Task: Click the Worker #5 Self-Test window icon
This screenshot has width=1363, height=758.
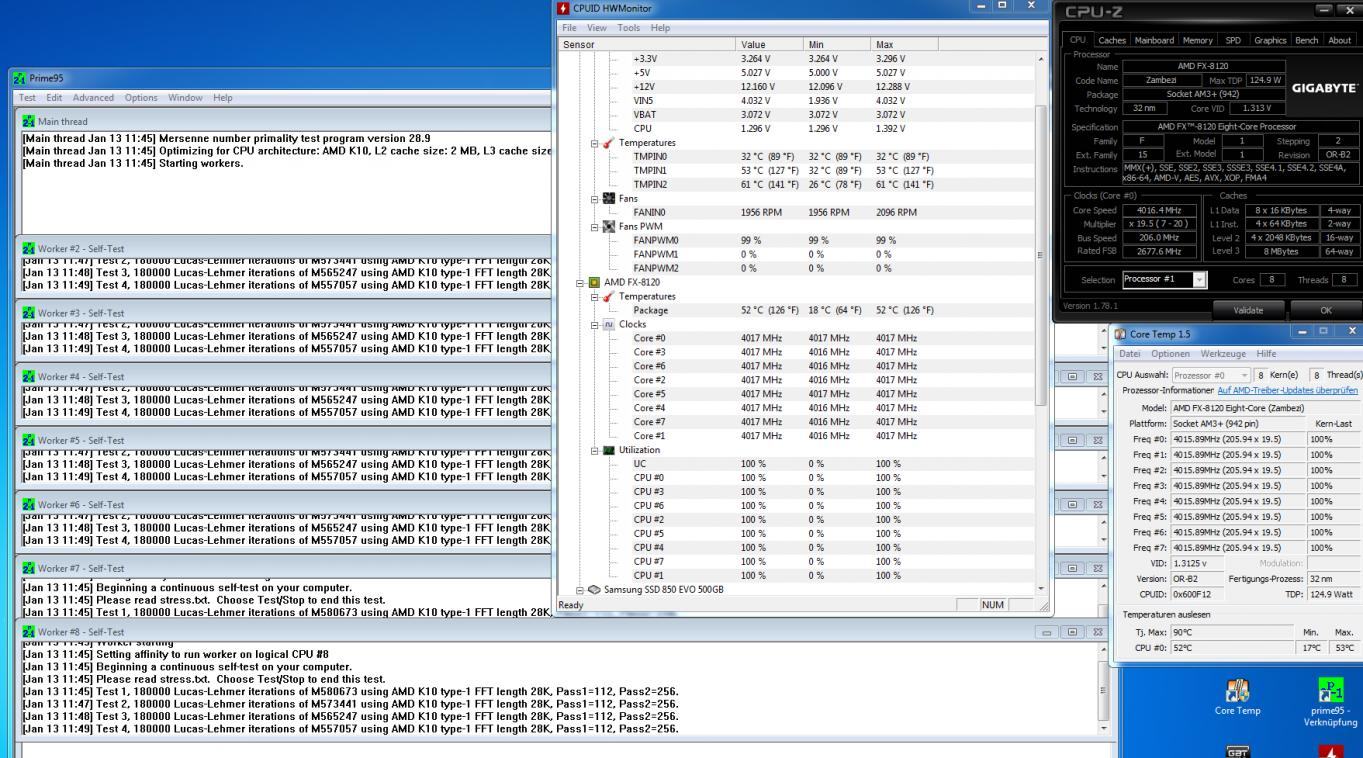Action: (x=28, y=441)
